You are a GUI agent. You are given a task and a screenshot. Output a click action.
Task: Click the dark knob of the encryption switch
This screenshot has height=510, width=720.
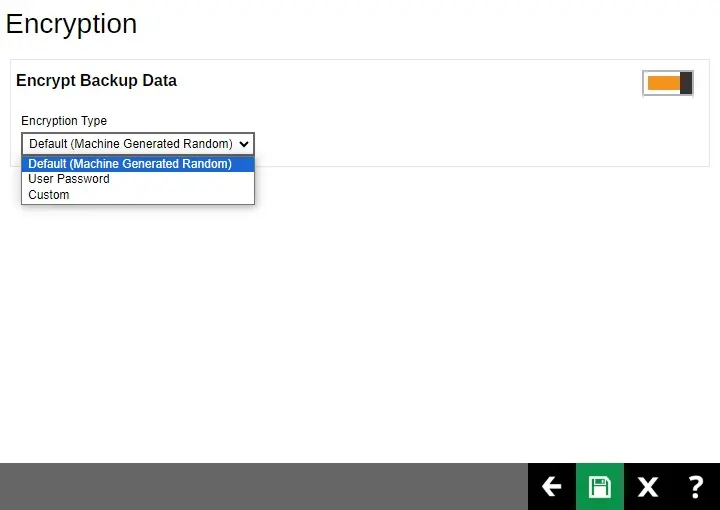pos(686,83)
